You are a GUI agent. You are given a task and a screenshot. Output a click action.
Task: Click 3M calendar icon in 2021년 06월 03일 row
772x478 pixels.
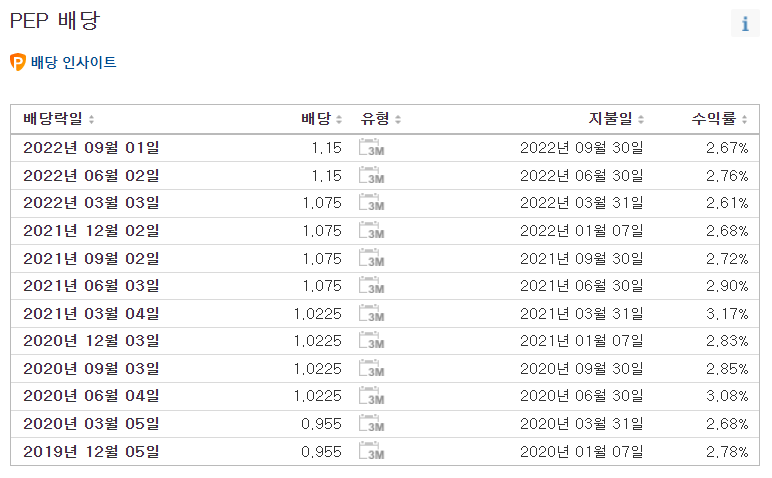(x=372, y=286)
